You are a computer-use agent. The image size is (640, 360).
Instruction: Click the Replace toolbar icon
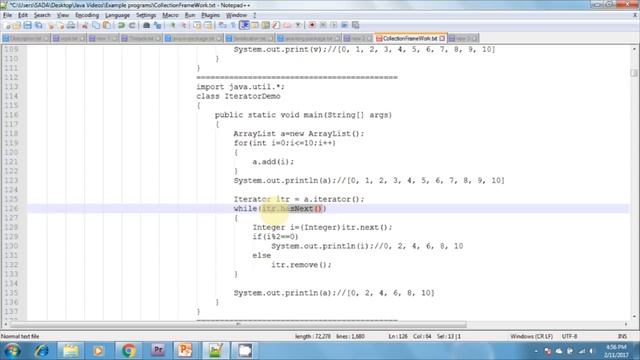point(157,25)
